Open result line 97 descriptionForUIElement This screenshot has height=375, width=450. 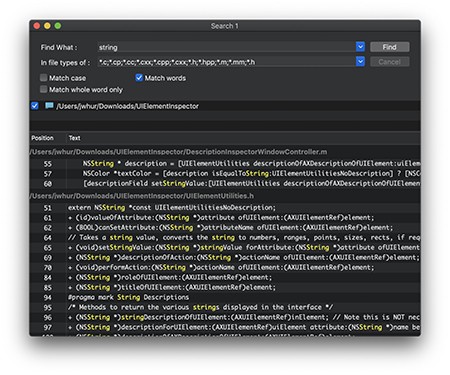point(225,327)
